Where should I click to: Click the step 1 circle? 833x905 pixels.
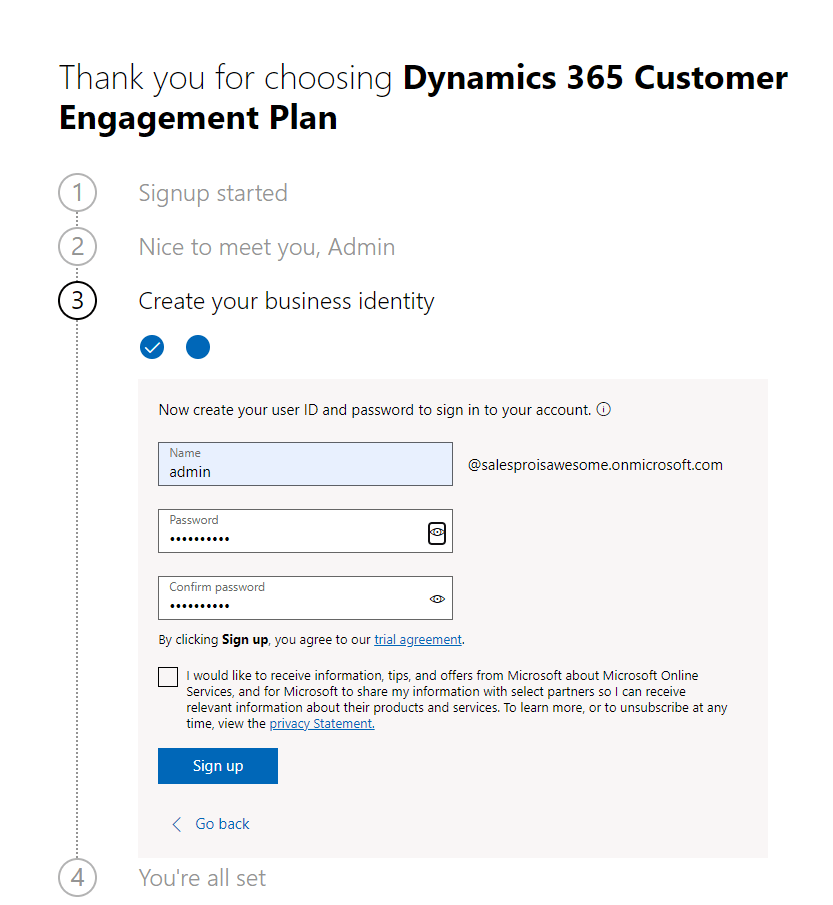(78, 193)
